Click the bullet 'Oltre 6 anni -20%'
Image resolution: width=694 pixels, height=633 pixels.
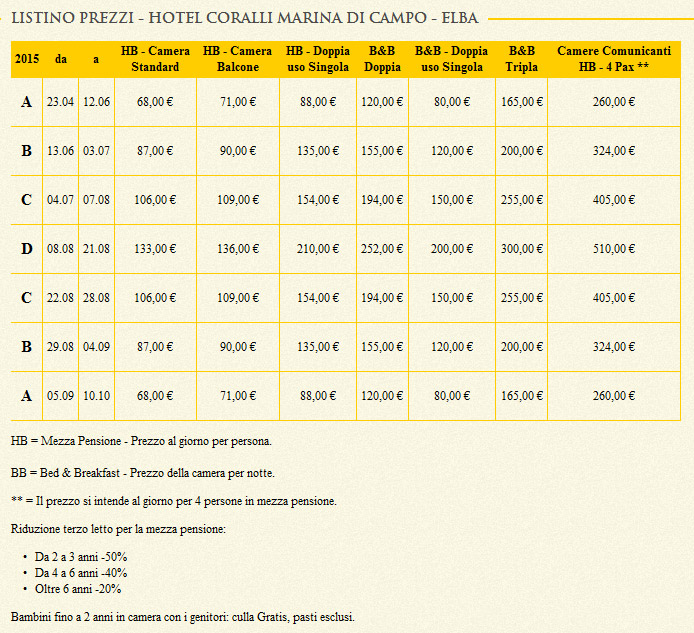tap(78, 589)
